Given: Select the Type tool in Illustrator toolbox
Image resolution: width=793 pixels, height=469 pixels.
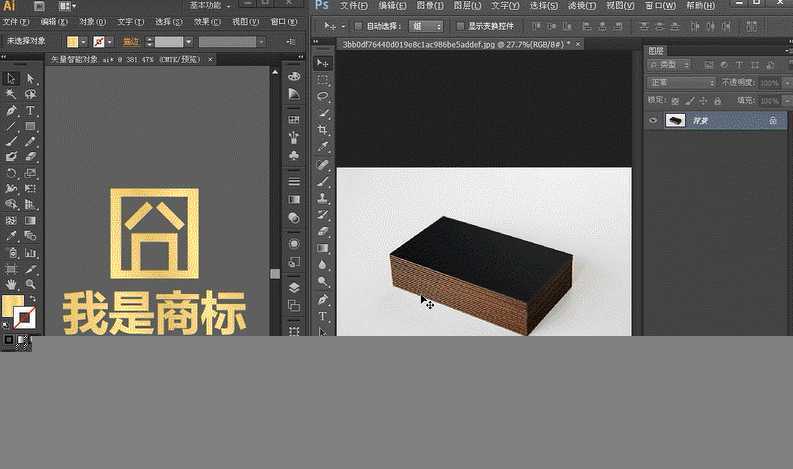Looking at the screenshot, I should [x=30, y=110].
